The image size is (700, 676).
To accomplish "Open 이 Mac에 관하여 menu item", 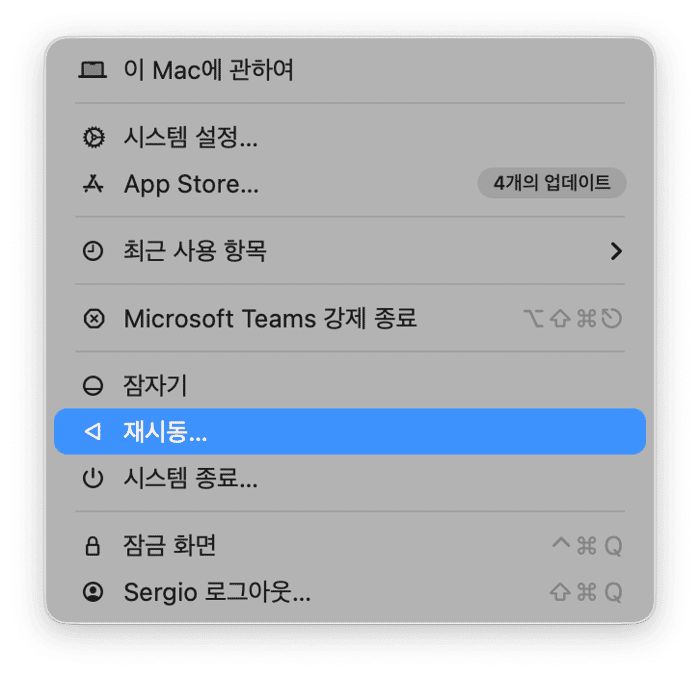I will [208, 70].
